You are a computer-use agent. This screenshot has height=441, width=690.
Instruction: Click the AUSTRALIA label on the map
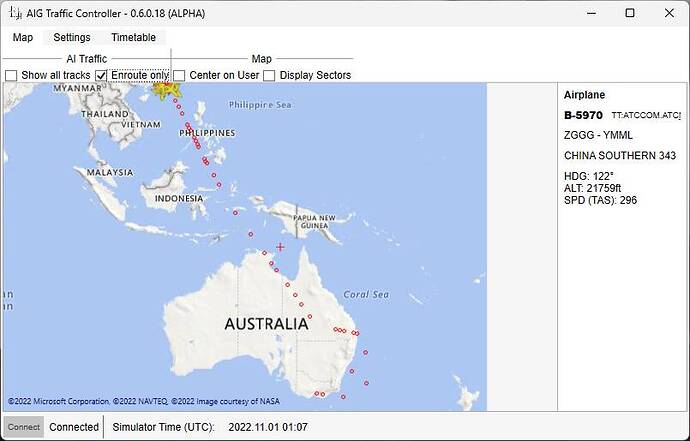pyautogui.click(x=266, y=324)
